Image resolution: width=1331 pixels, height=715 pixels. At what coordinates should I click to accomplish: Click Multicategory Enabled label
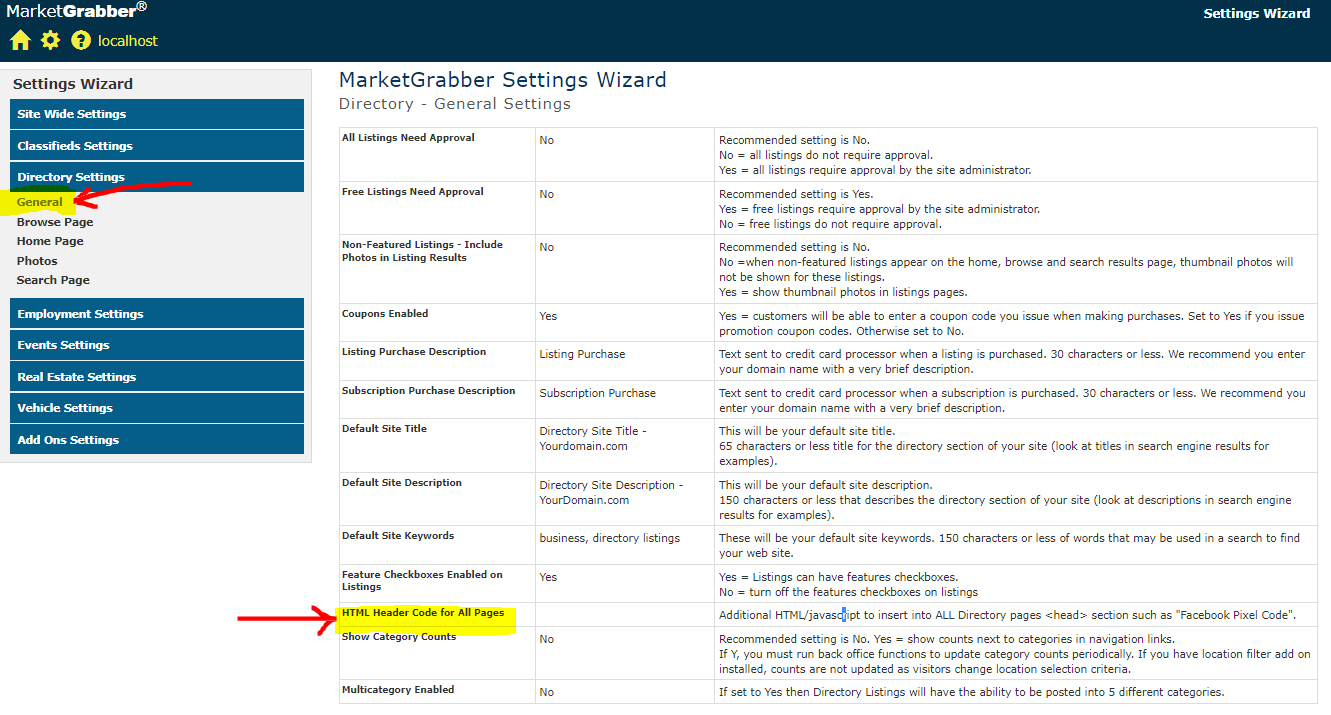pyautogui.click(x=398, y=689)
